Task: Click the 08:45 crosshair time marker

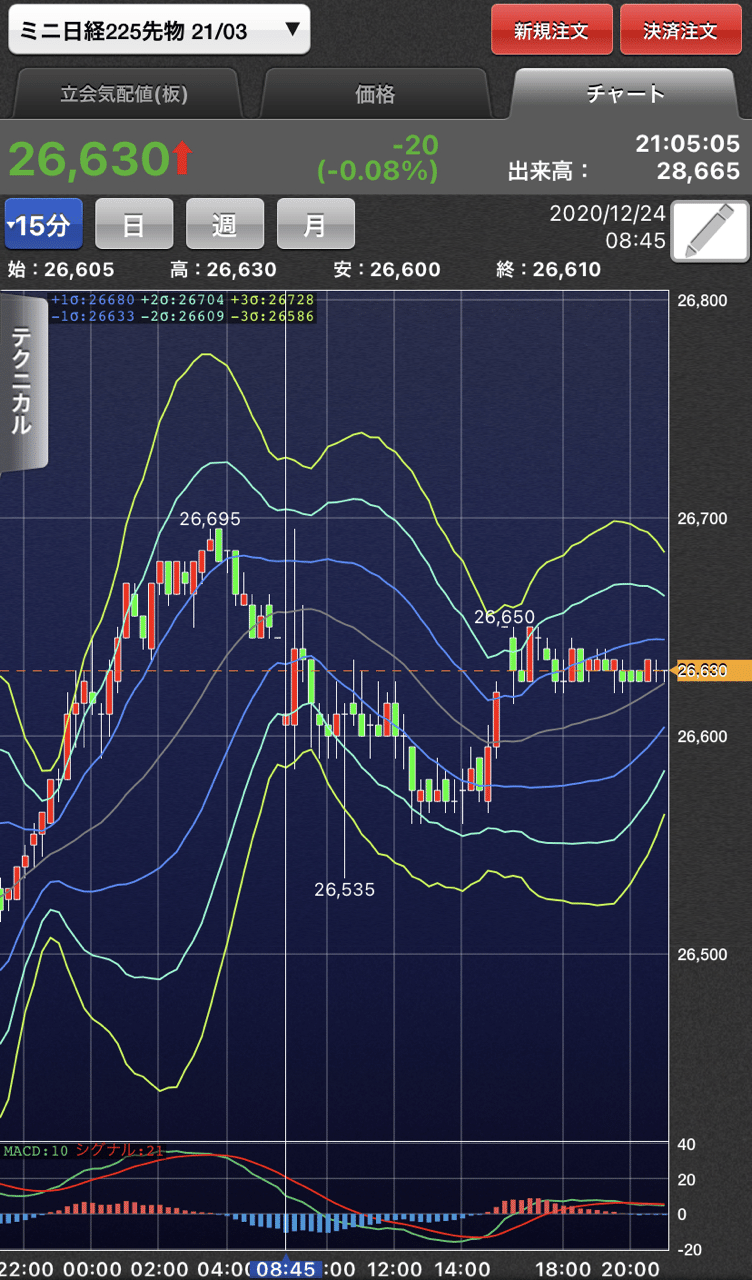Action: pos(285,1269)
